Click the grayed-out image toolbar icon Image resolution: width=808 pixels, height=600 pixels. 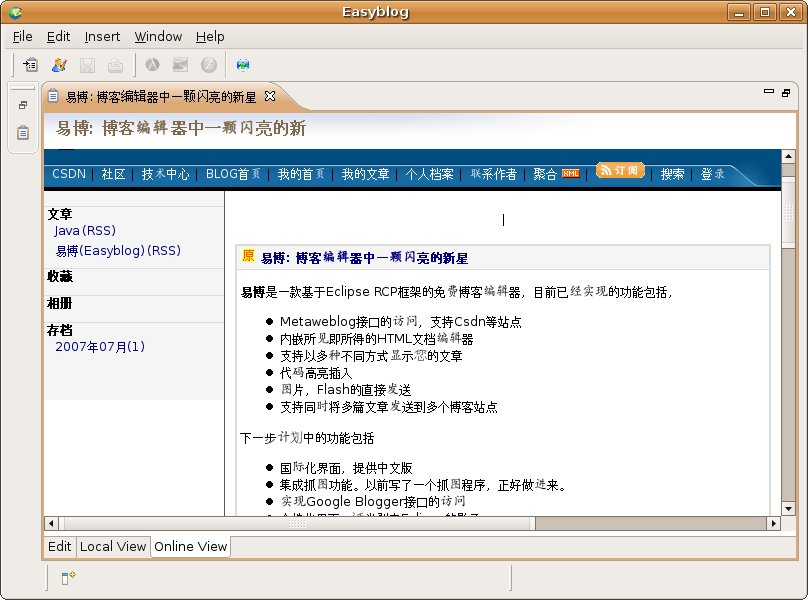click(x=180, y=64)
